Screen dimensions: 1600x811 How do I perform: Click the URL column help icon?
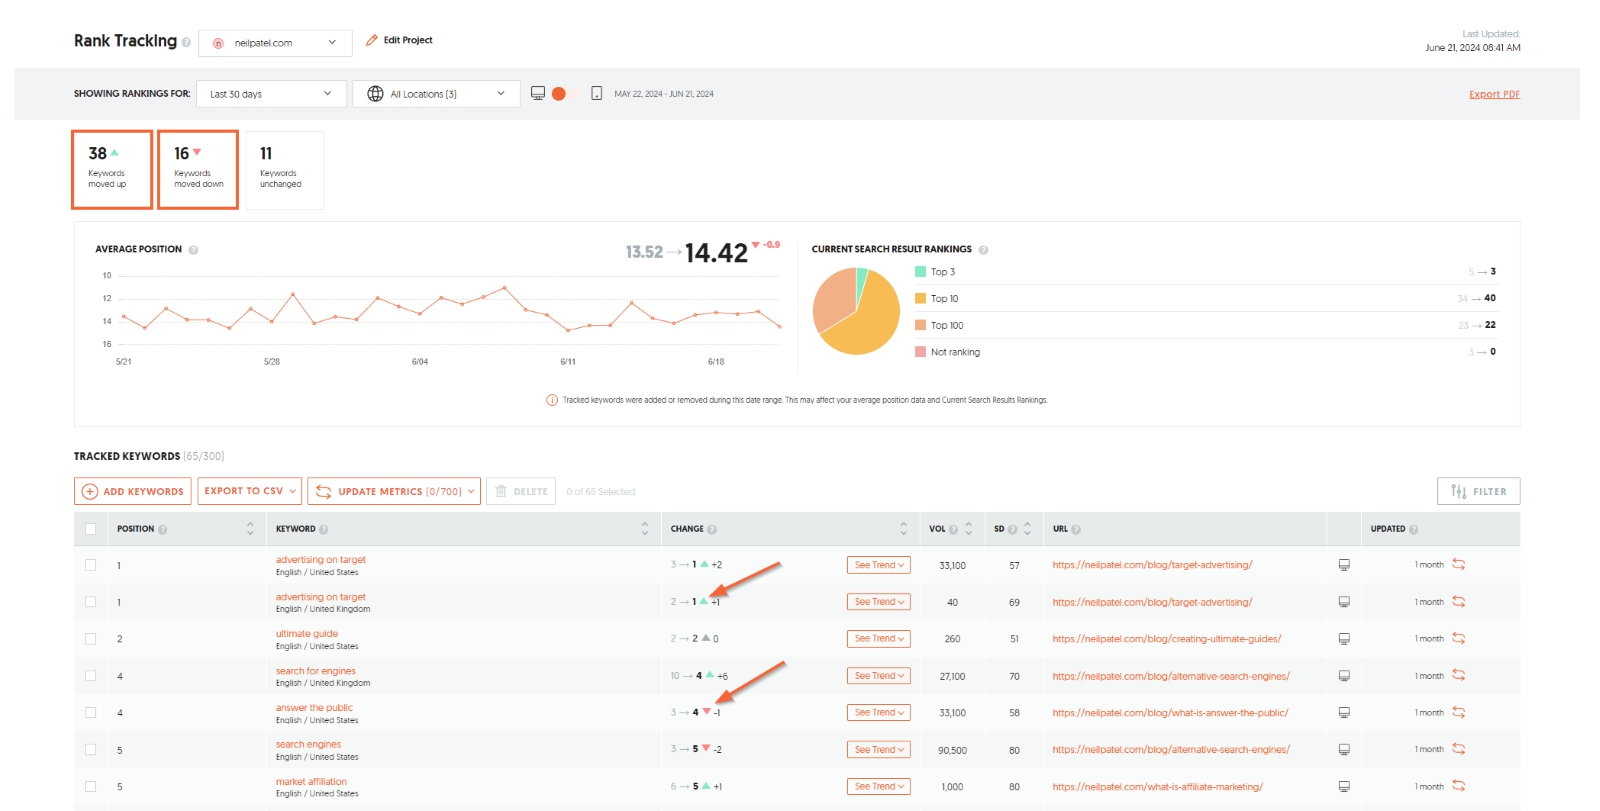pos(1076,529)
